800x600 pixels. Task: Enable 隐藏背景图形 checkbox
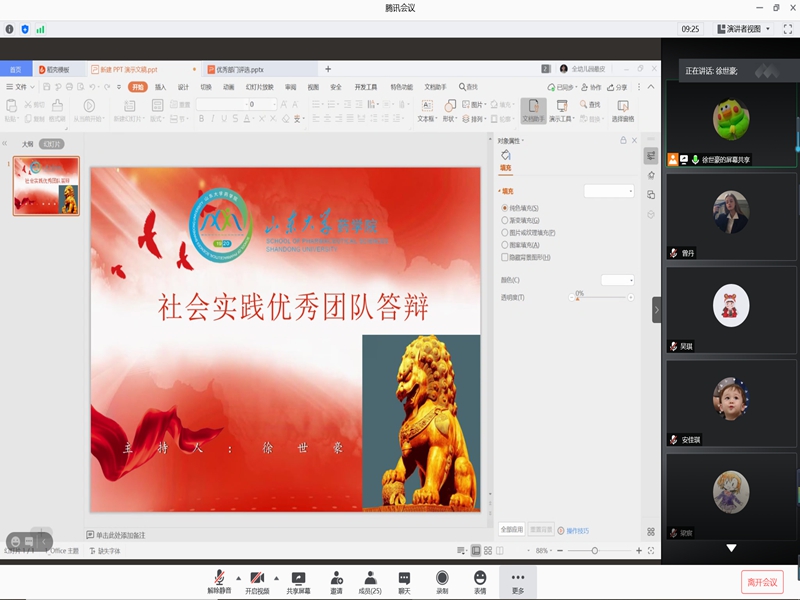pos(504,257)
